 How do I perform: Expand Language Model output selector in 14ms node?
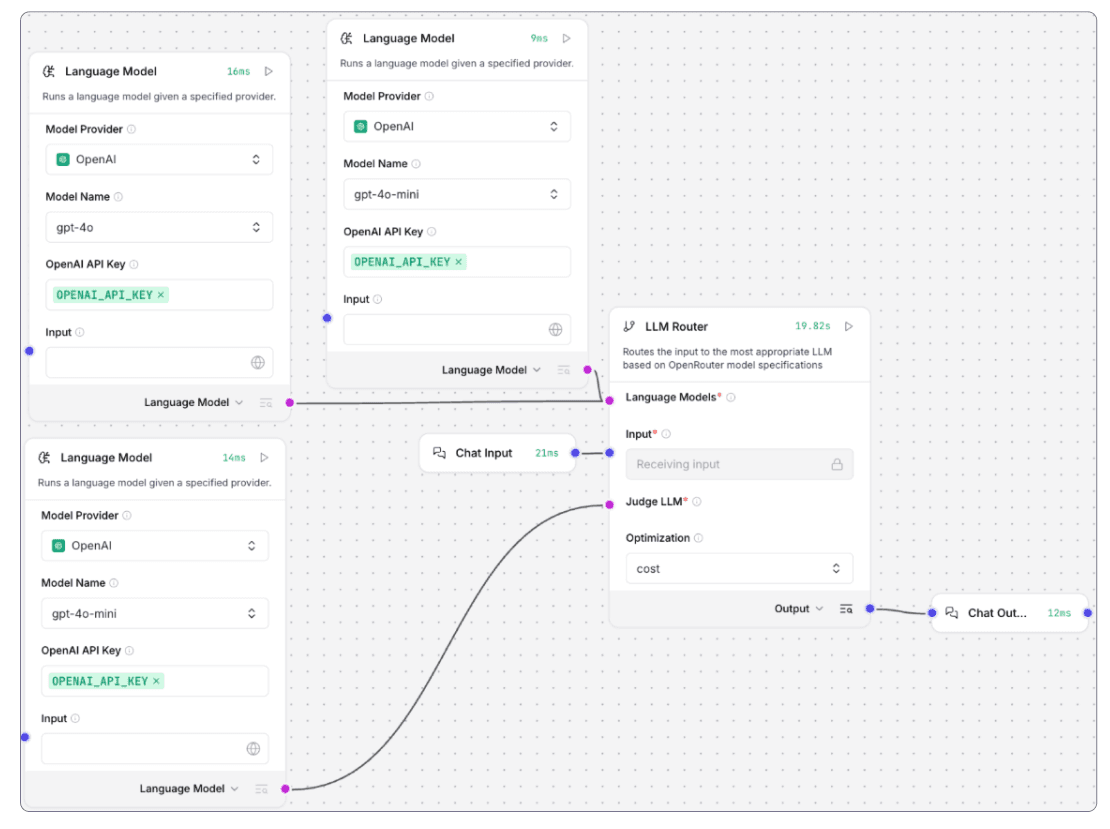(189, 789)
